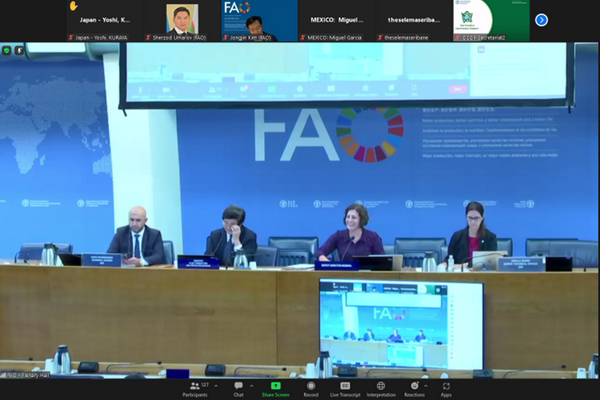The height and width of the screenshot is (400, 600).
Task: Select the Japan - Yoshi participant tile
Action: click(105, 20)
